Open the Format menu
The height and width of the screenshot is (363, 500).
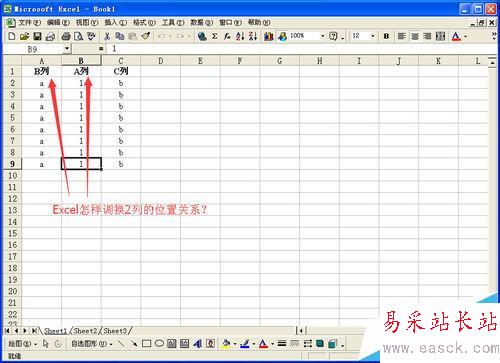[144, 23]
